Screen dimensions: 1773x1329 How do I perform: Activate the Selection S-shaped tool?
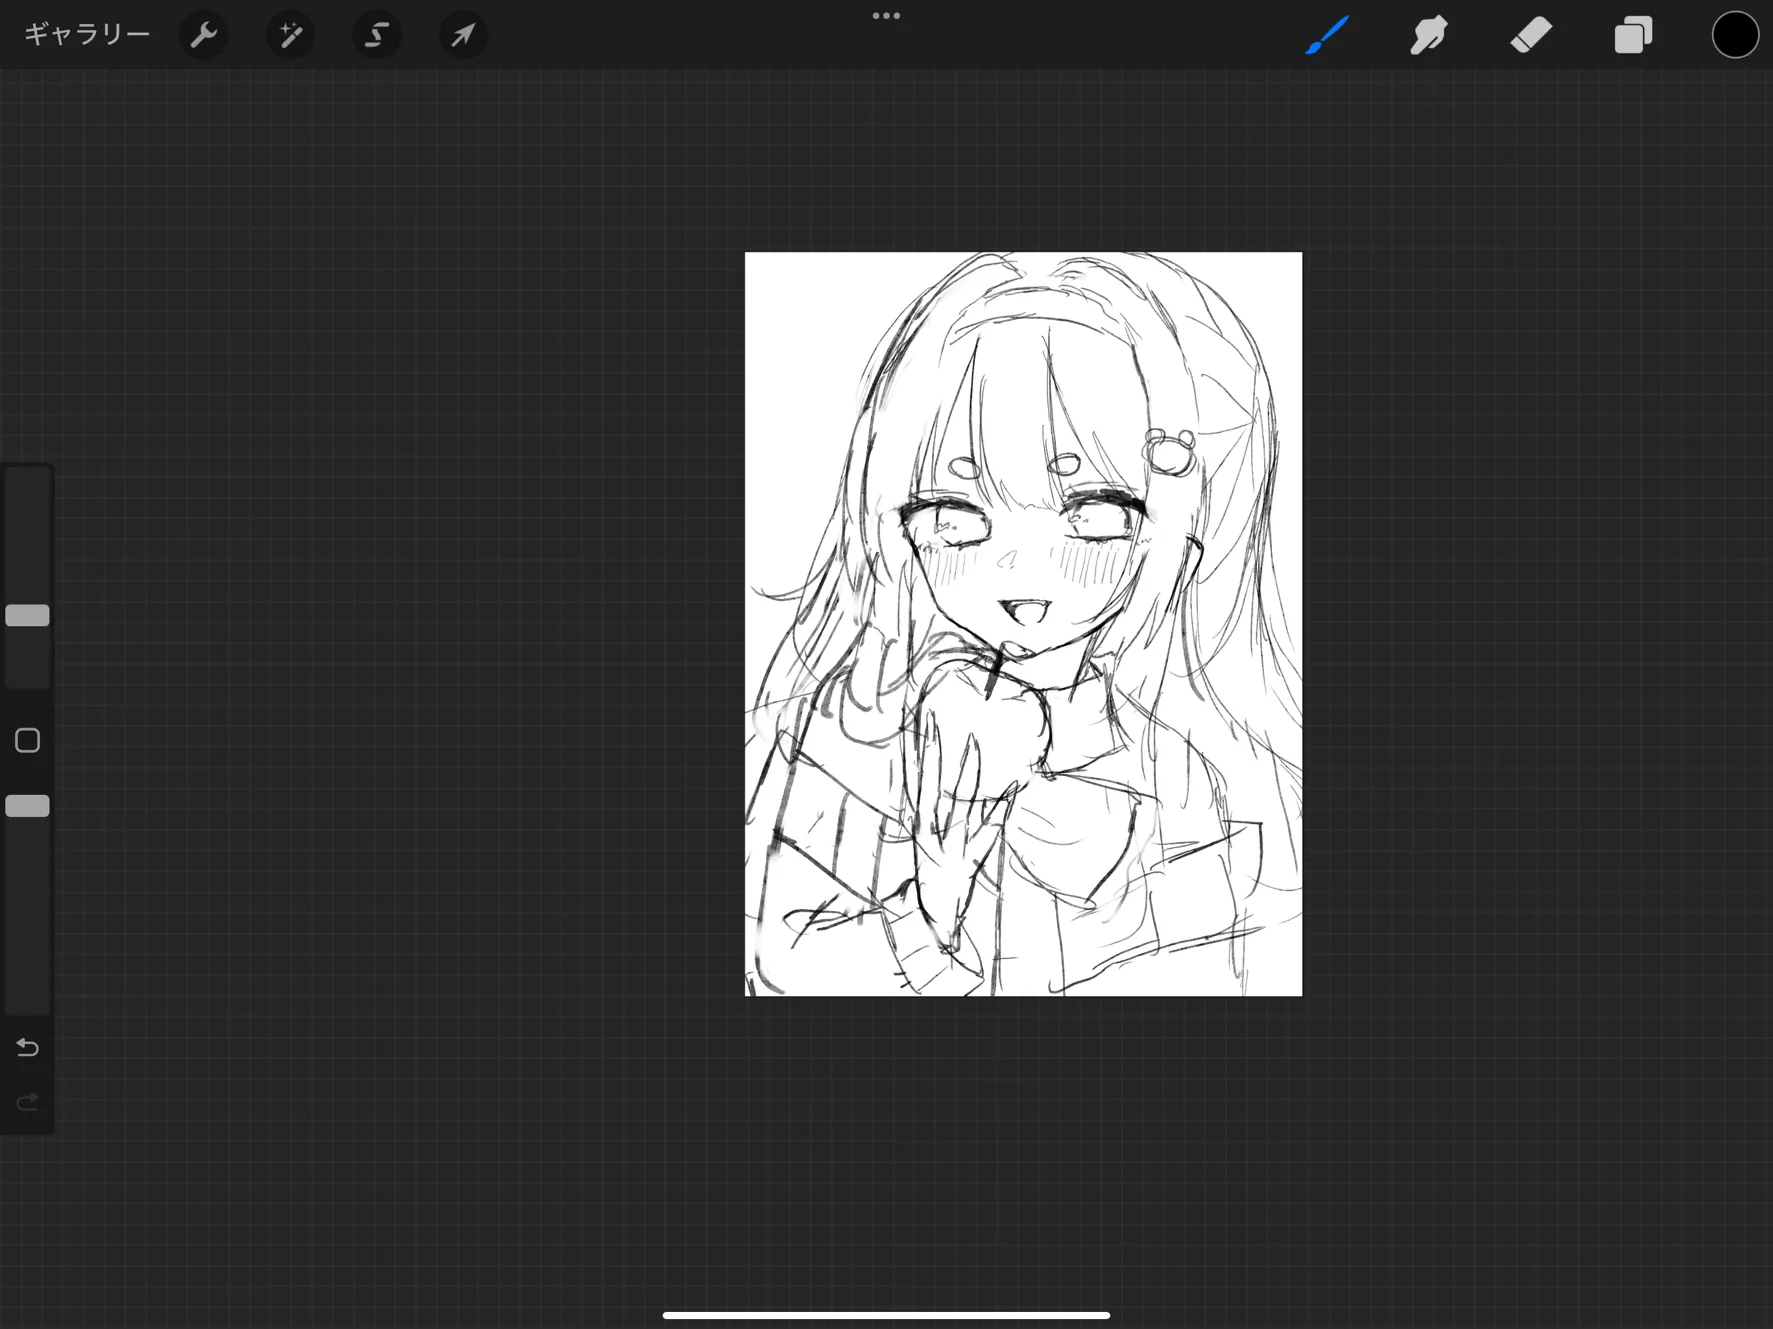click(x=377, y=35)
